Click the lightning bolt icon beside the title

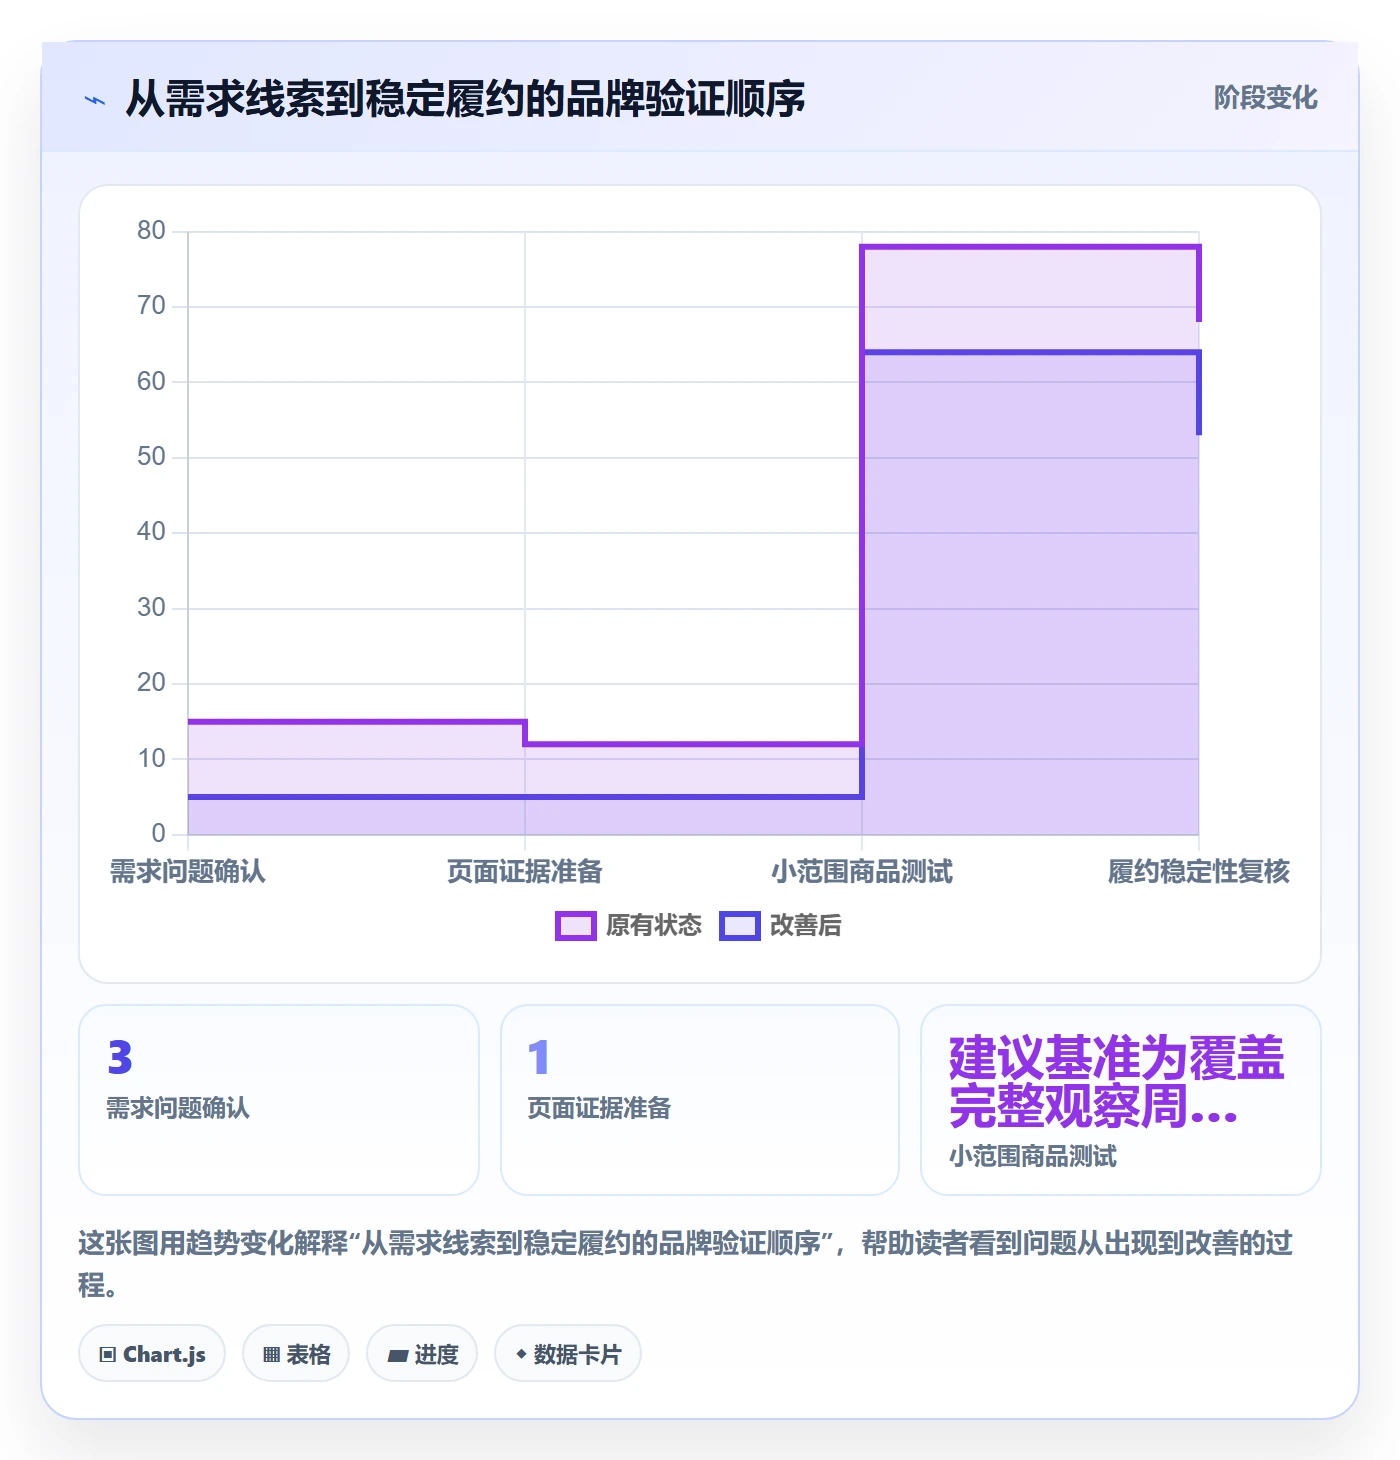(95, 100)
